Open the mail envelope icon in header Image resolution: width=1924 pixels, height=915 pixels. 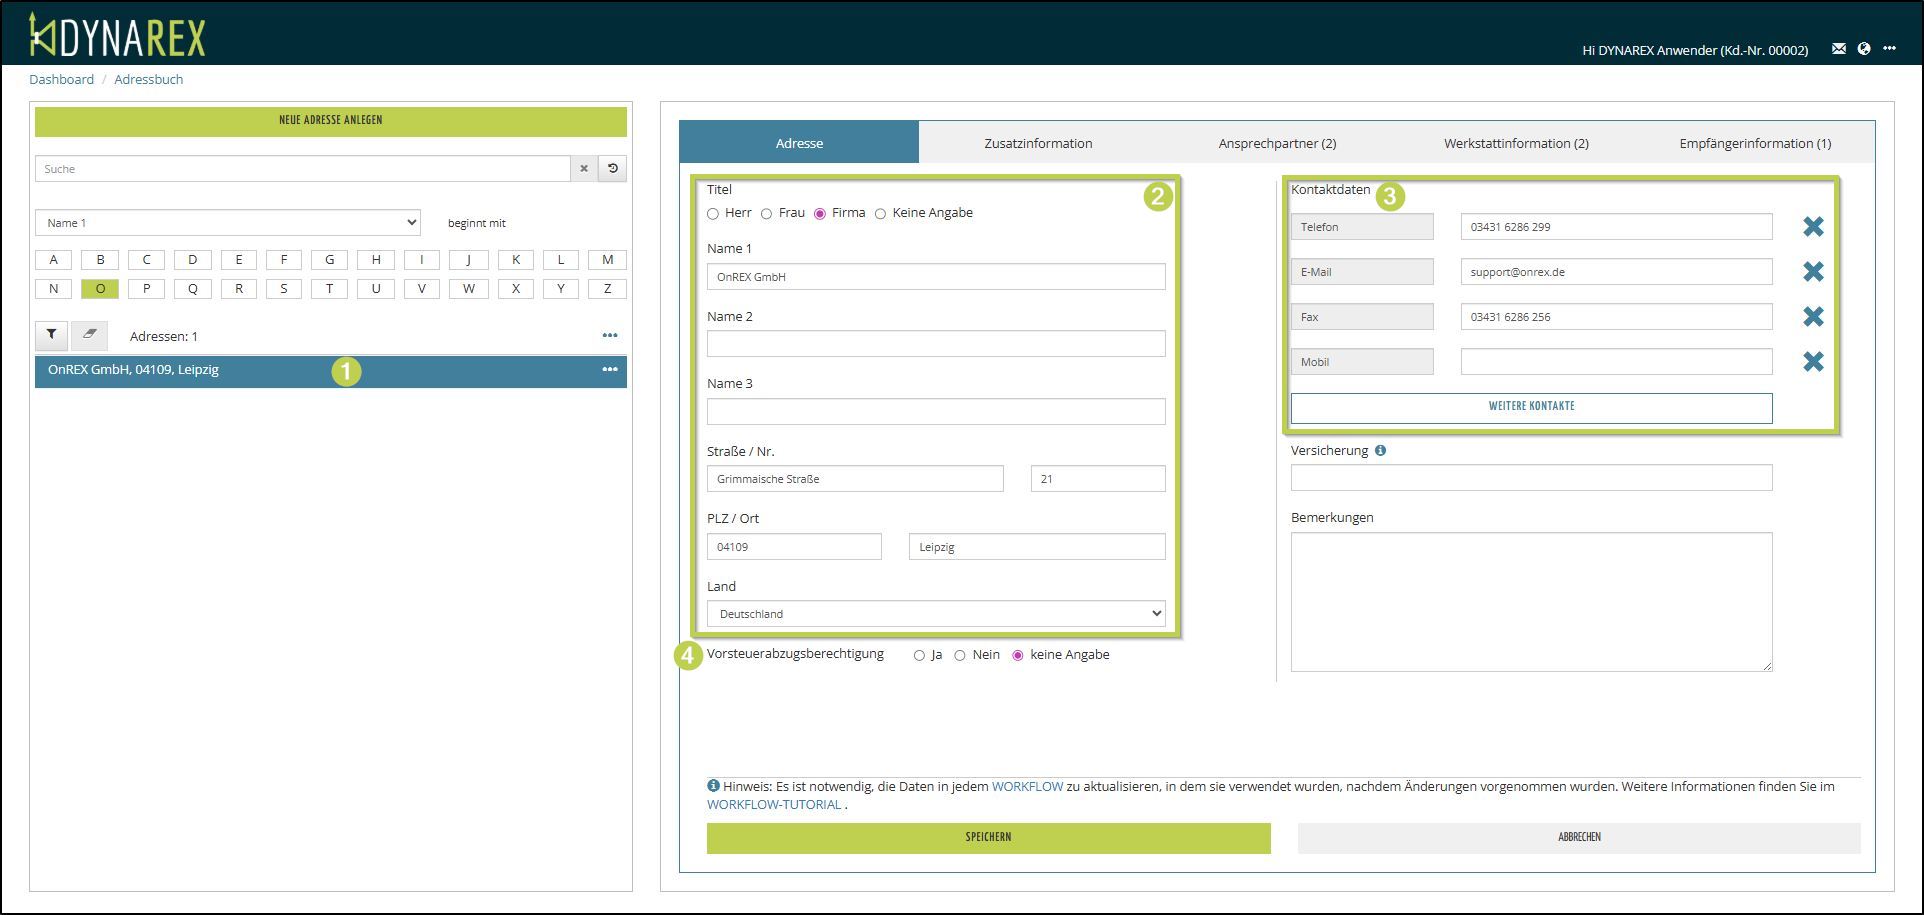[x=1838, y=49]
